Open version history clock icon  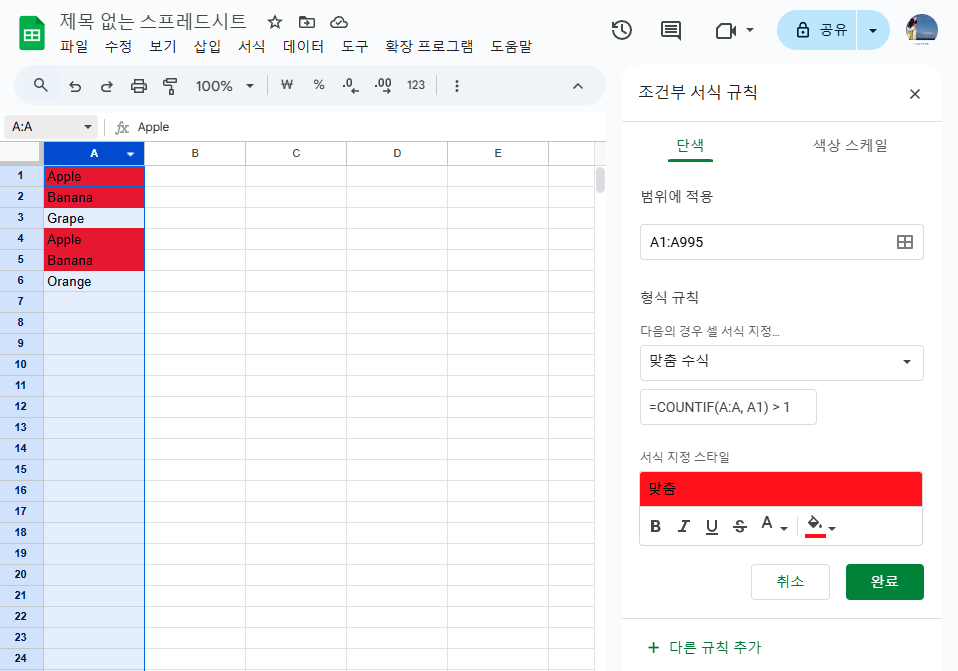click(621, 30)
